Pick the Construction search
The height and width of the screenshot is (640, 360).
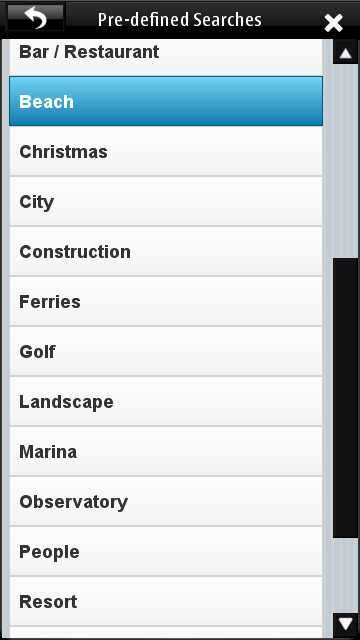pos(166,251)
